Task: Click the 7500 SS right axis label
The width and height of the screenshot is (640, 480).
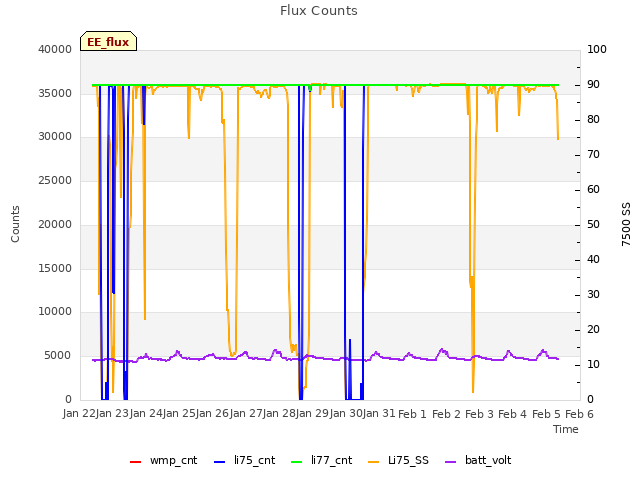Action: pyautogui.click(x=626, y=224)
